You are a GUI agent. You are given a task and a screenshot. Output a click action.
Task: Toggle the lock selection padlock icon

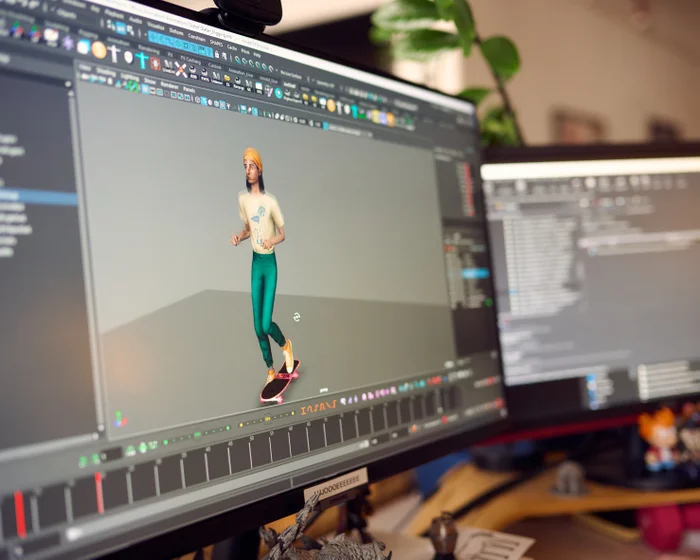click(217, 54)
